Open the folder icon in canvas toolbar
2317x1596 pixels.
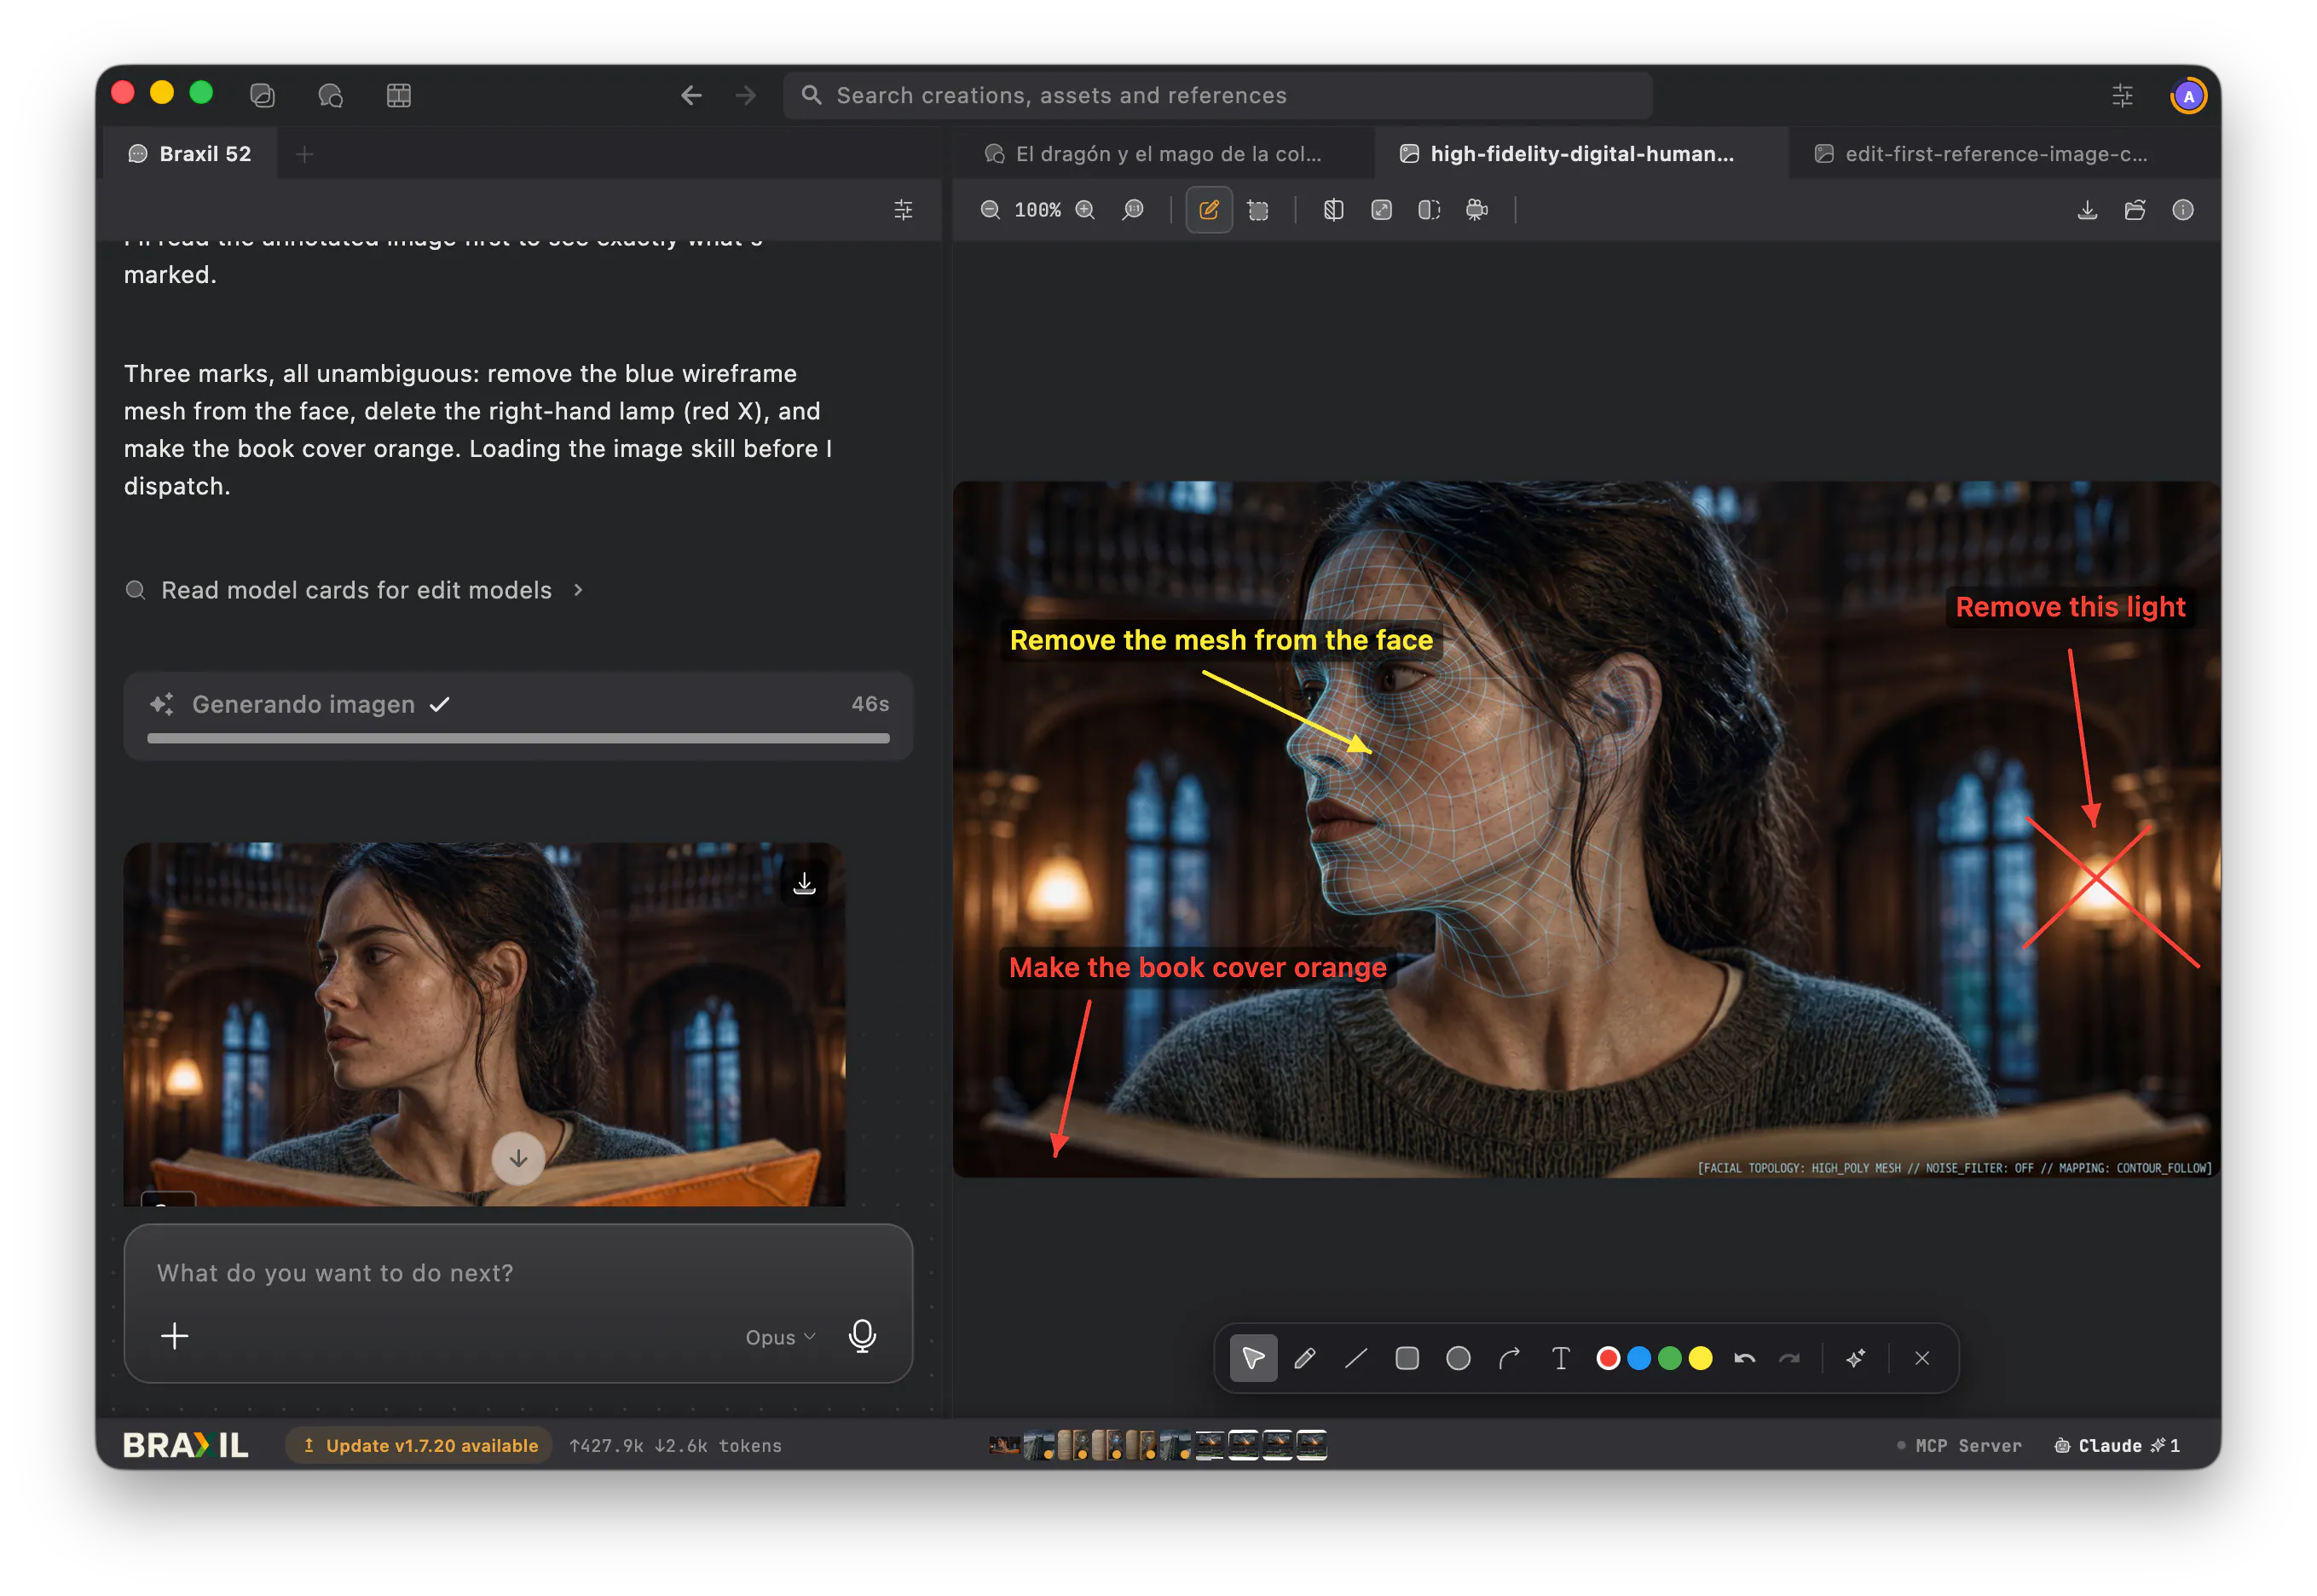[x=2134, y=210]
